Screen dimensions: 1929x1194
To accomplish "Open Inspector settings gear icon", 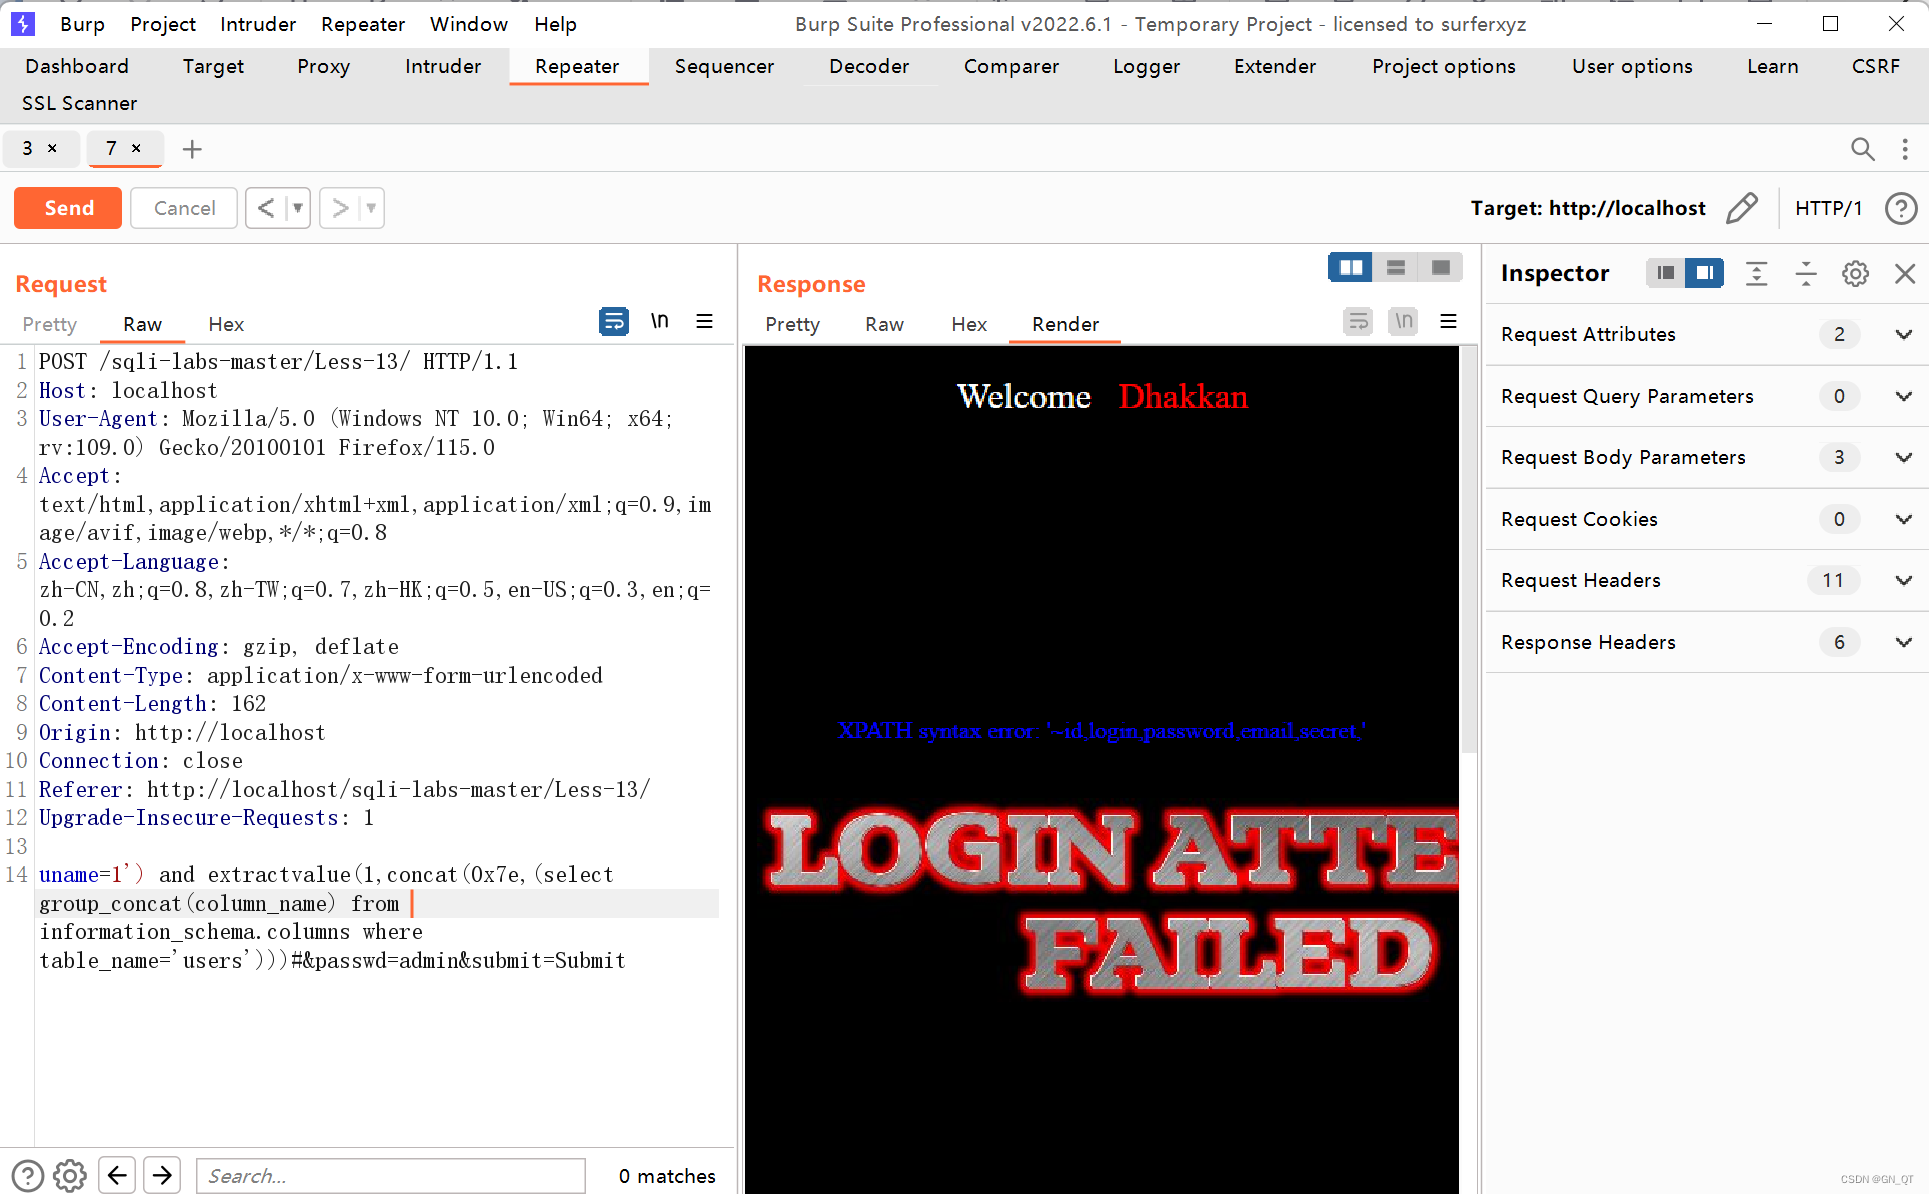I will [x=1855, y=273].
